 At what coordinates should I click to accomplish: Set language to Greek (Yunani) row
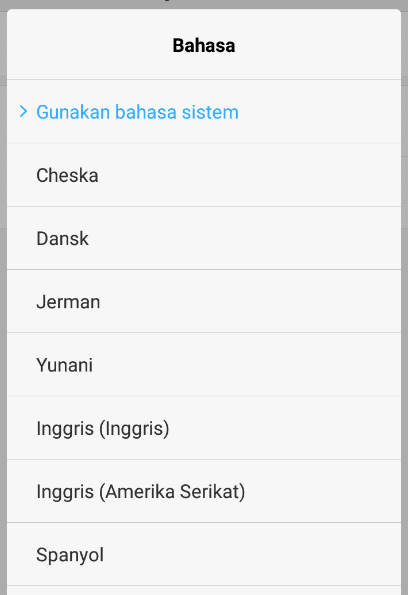pyautogui.click(x=204, y=365)
